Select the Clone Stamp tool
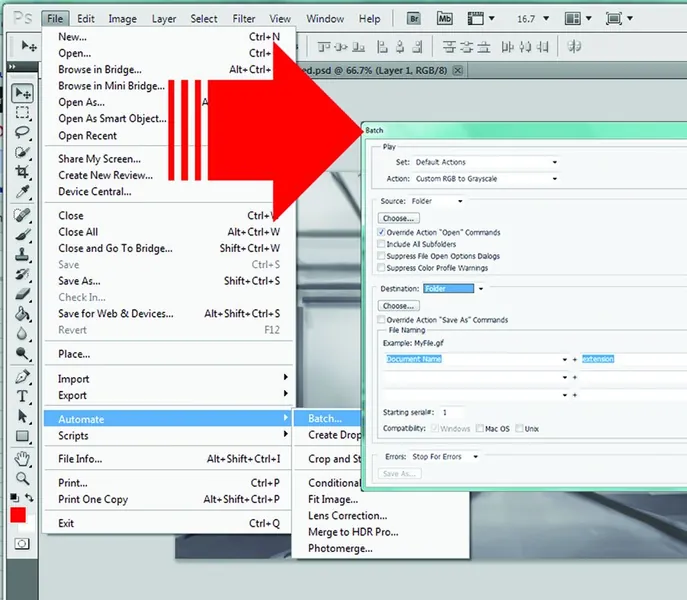Image resolution: width=687 pixels, height=600 pixels. coord(22,255)
